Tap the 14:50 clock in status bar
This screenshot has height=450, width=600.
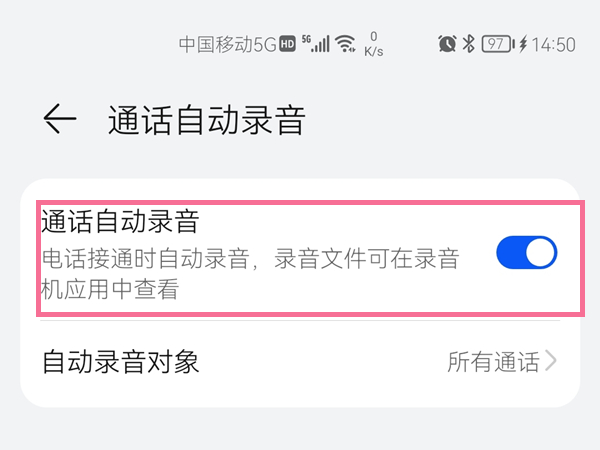(553, 44)
